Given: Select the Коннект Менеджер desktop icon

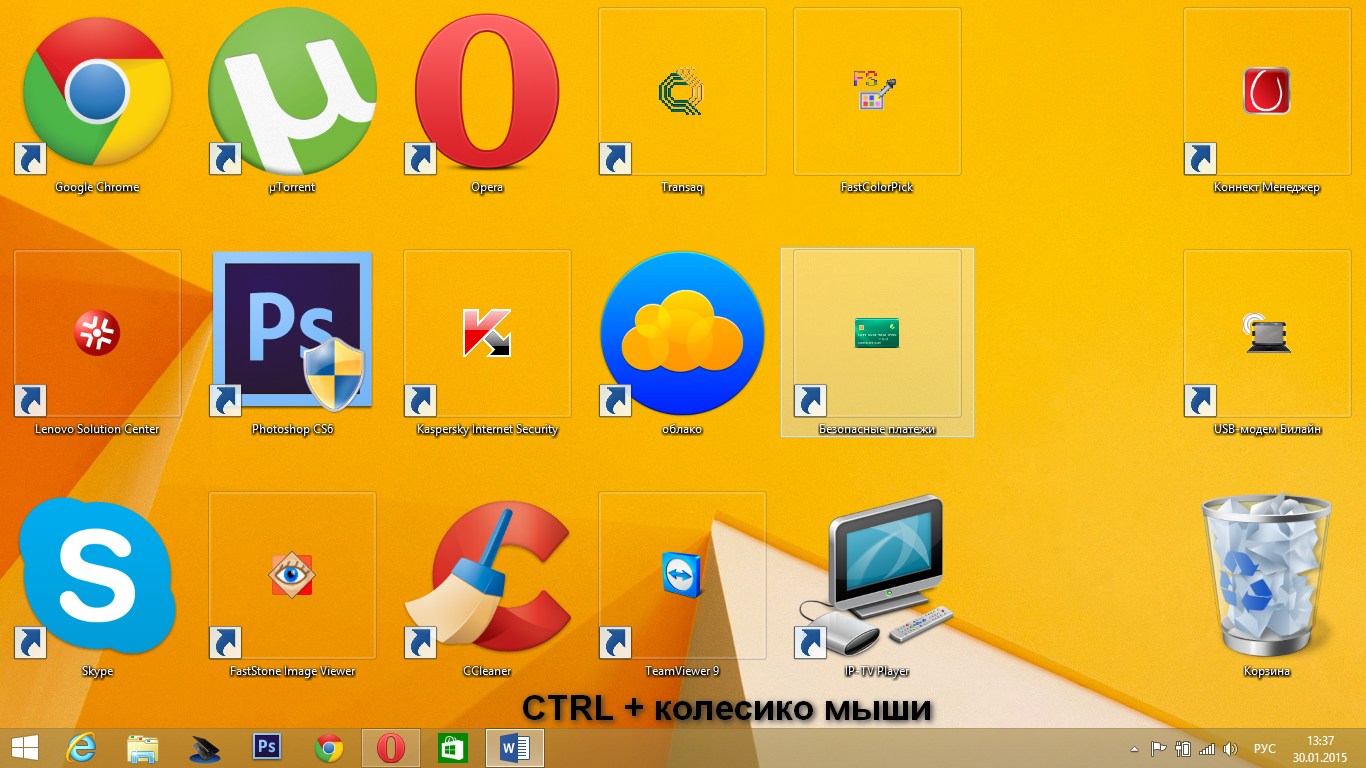Looking at the screenshot, I should point(1267,92).
